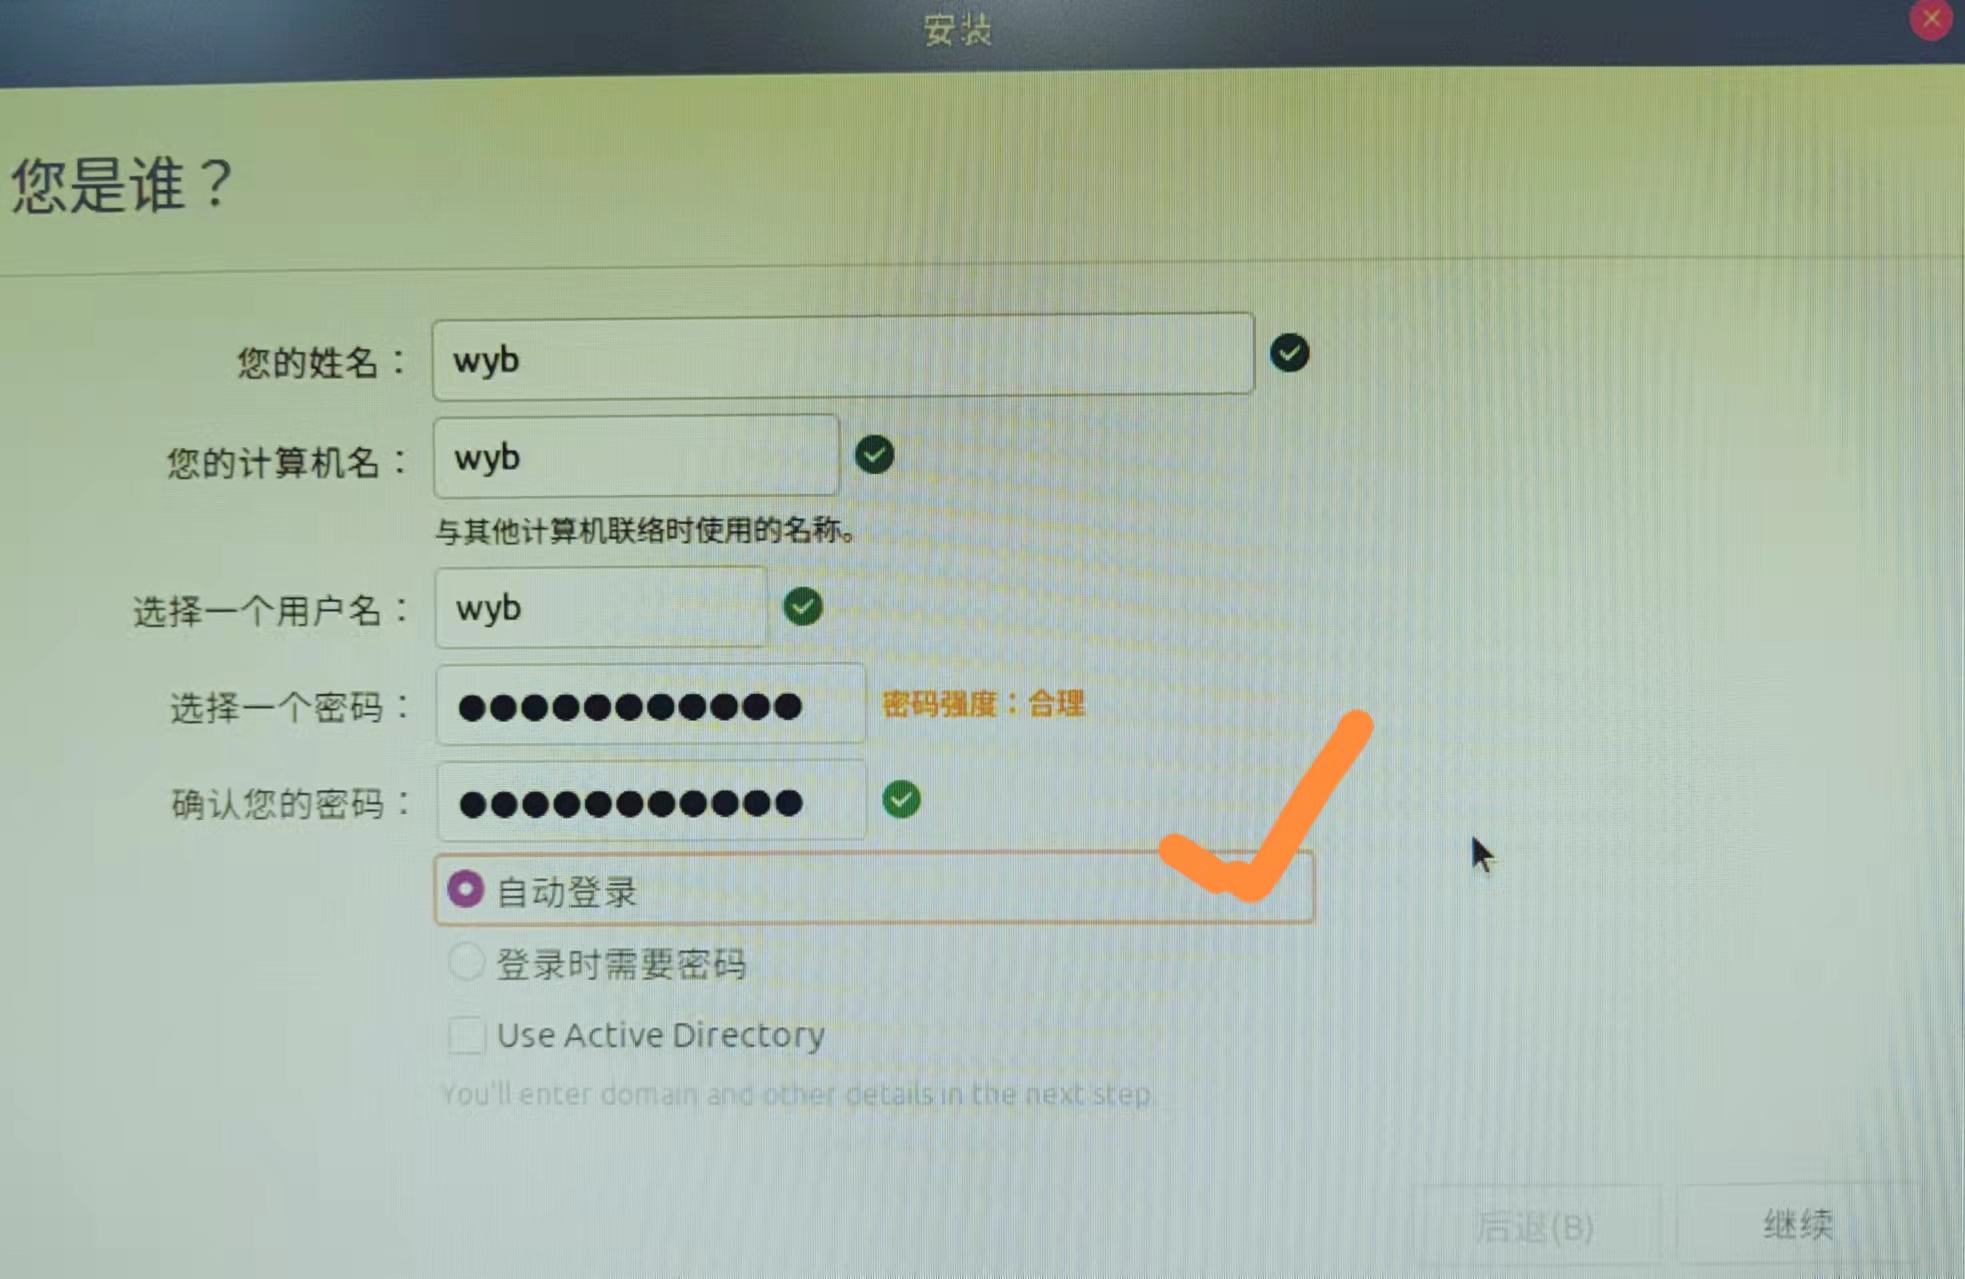Close the installer with the red X
Image resolution: width=1965 pixels, height=1279 pixels.
pyautogui.click(x=1930, y=20)
